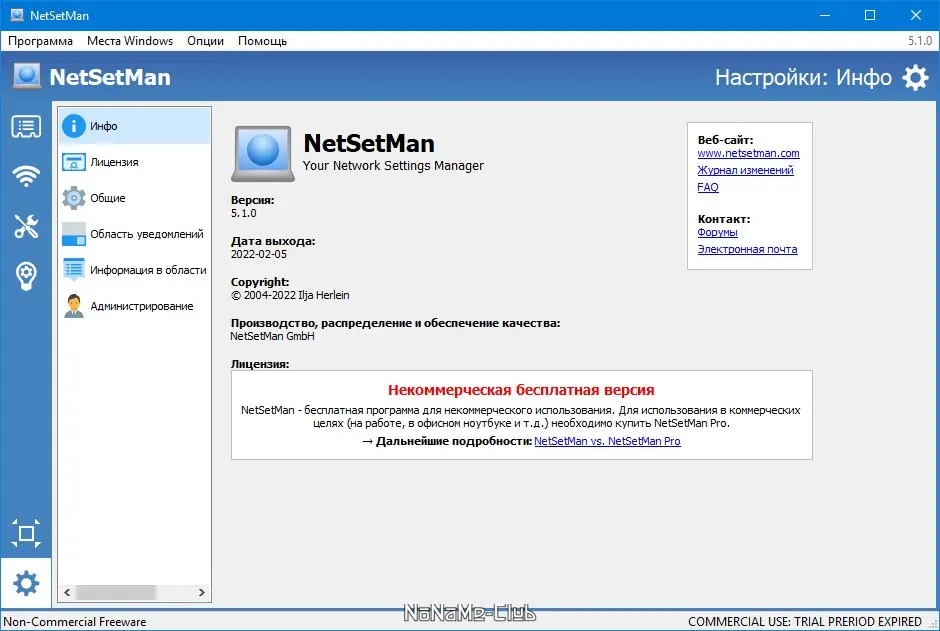Click the list icon beside Информация в области

[x=74, y=270]
